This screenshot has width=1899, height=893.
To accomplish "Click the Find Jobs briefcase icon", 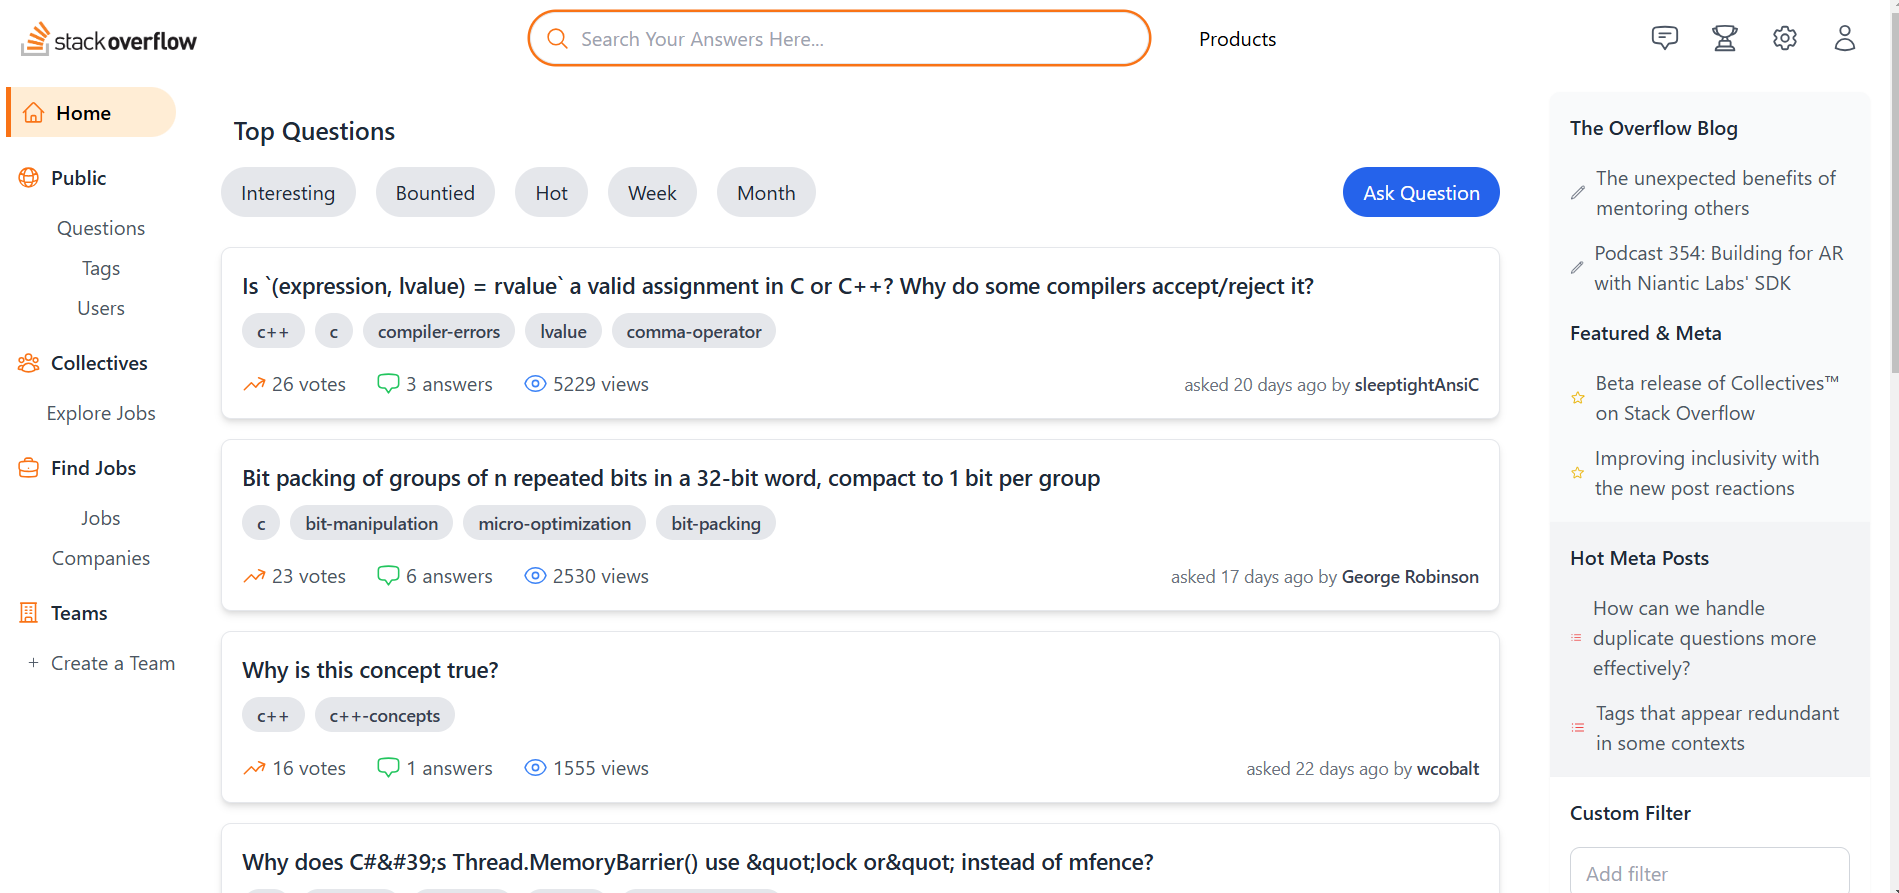I will click(29, 468).
